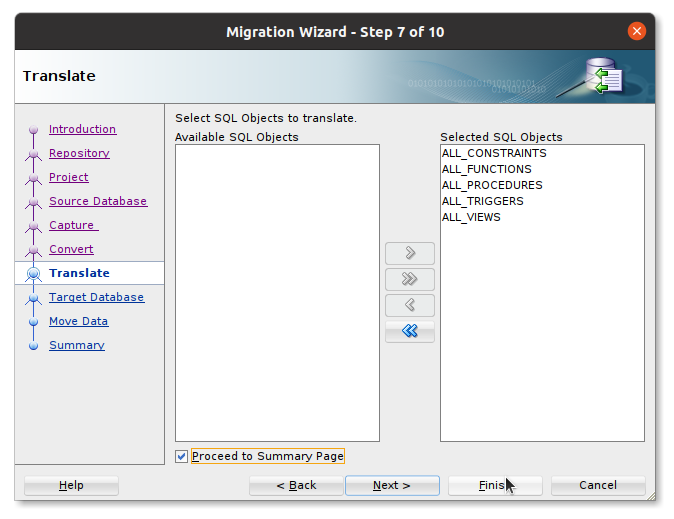The height and width of the screenshot is (519, 674).
Task: Click the Cancel button
Action: (598, 485)
